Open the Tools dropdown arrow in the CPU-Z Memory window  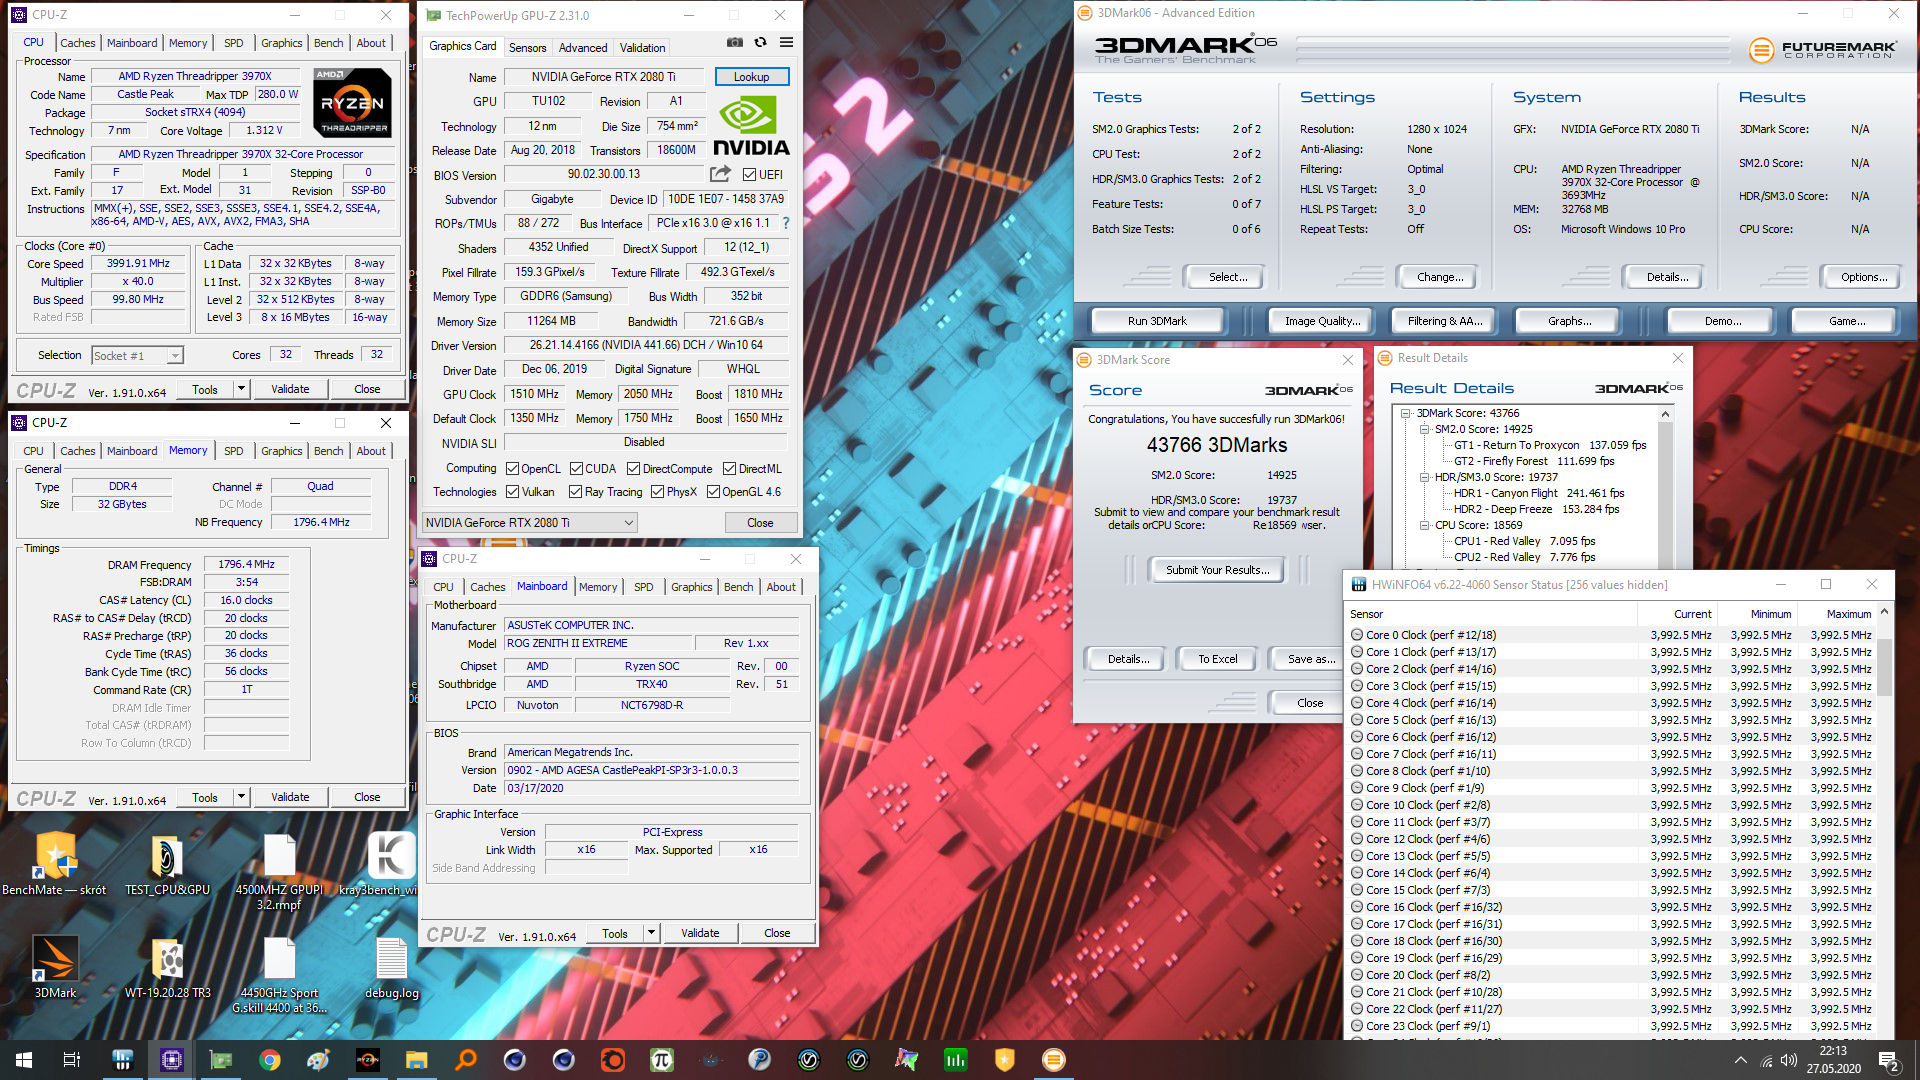241,797
